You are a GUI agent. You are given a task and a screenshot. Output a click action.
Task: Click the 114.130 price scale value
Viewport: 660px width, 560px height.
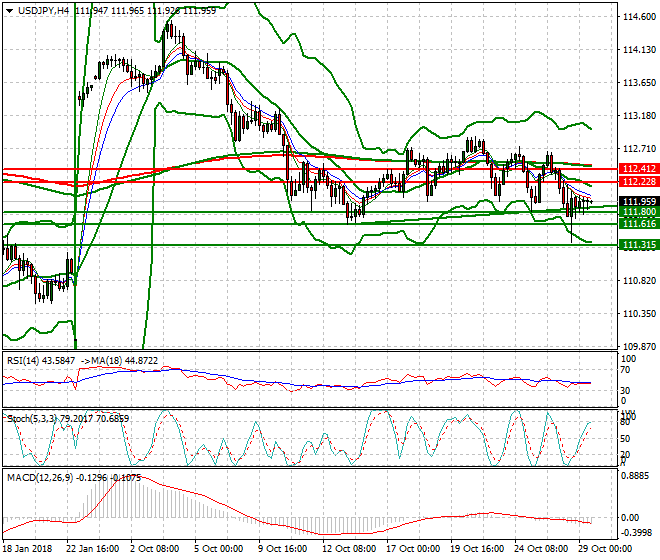(639, 50)
